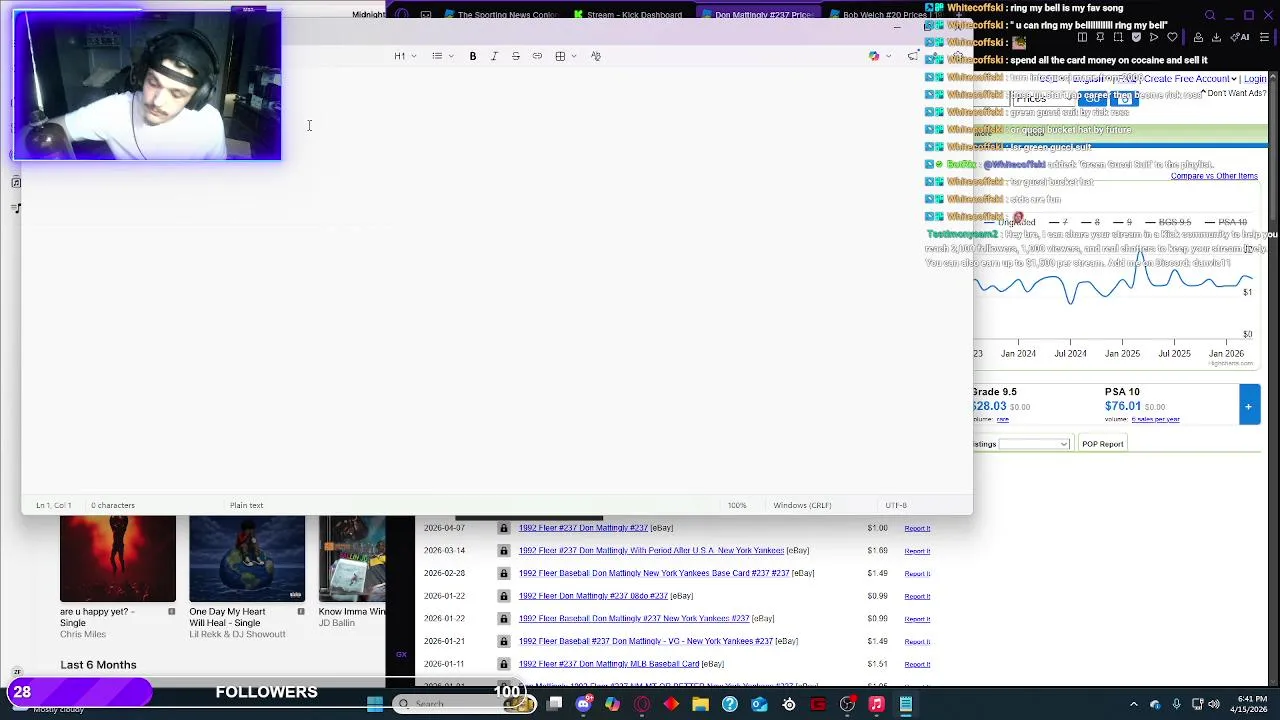The image size is (1280, 720).
Task: Open the Windows (CRLF) line ending selector
Action: (x=802, y=505)
